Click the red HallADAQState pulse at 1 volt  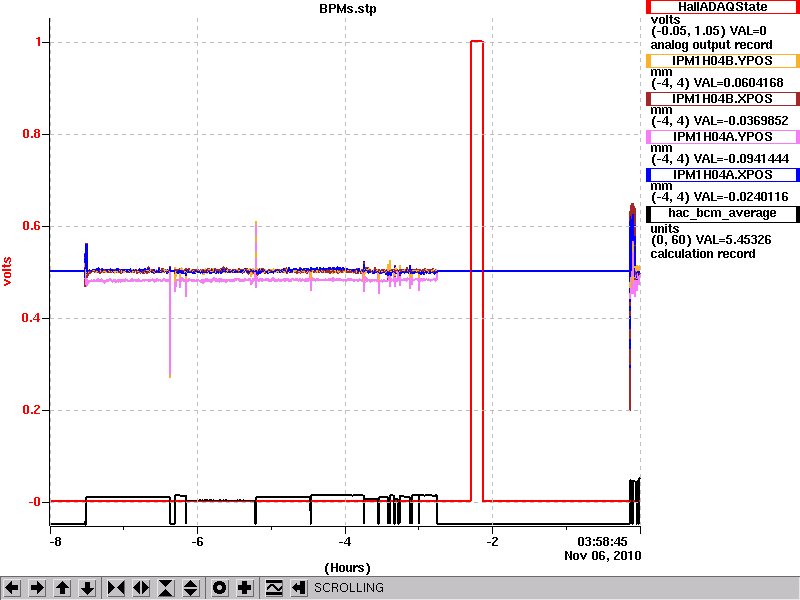coord(477,41)
